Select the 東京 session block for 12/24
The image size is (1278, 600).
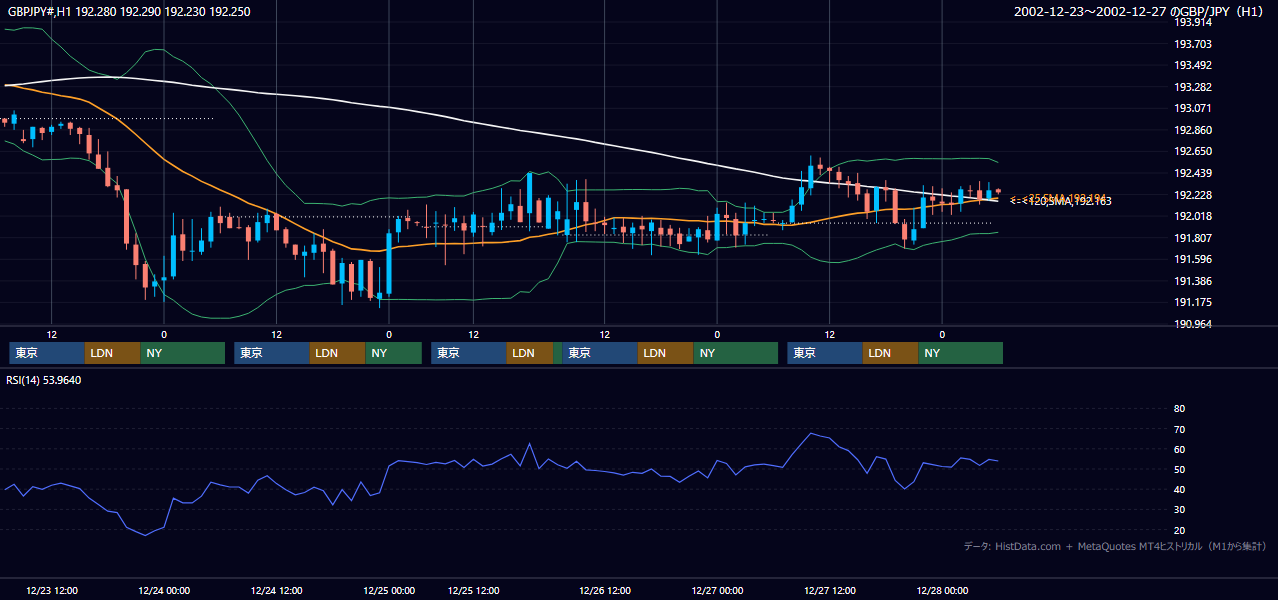click(272, 353)
